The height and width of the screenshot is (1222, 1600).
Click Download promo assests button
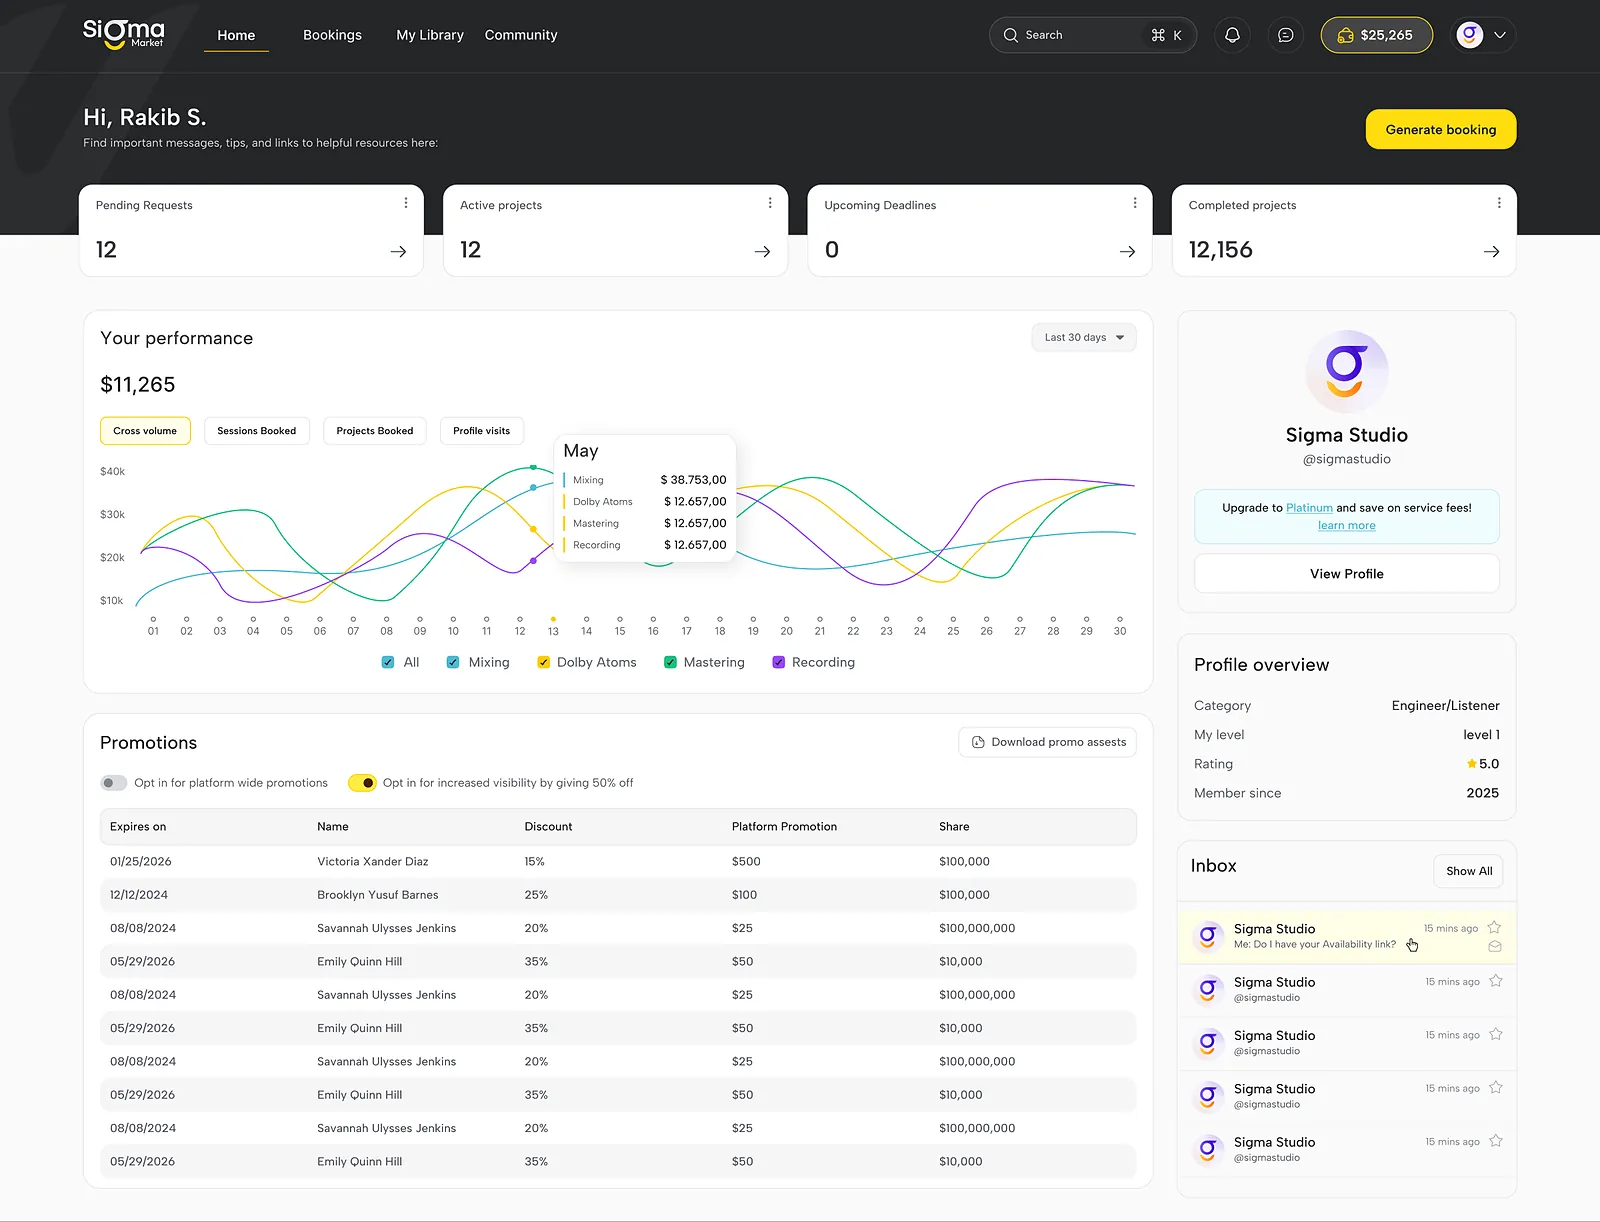click(1048, 742)
